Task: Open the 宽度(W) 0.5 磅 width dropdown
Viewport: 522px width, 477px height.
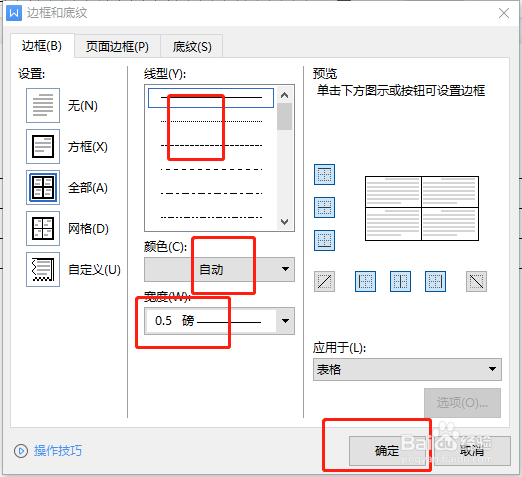Action: coord(219,321)
